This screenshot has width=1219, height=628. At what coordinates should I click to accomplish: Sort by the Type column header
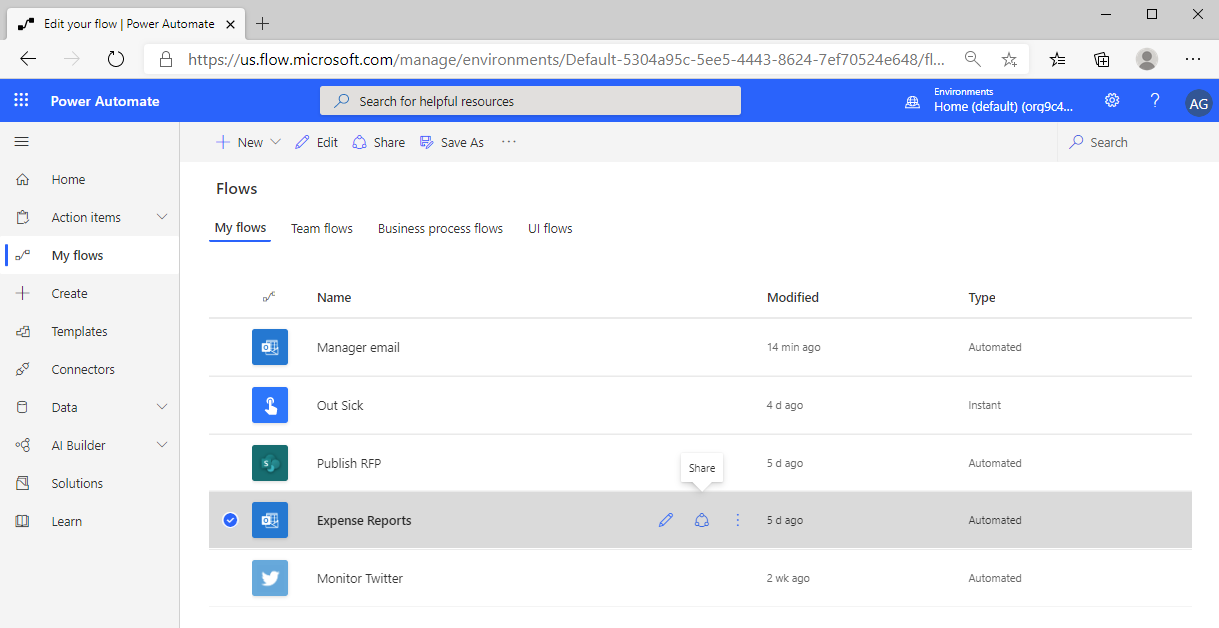982,298
